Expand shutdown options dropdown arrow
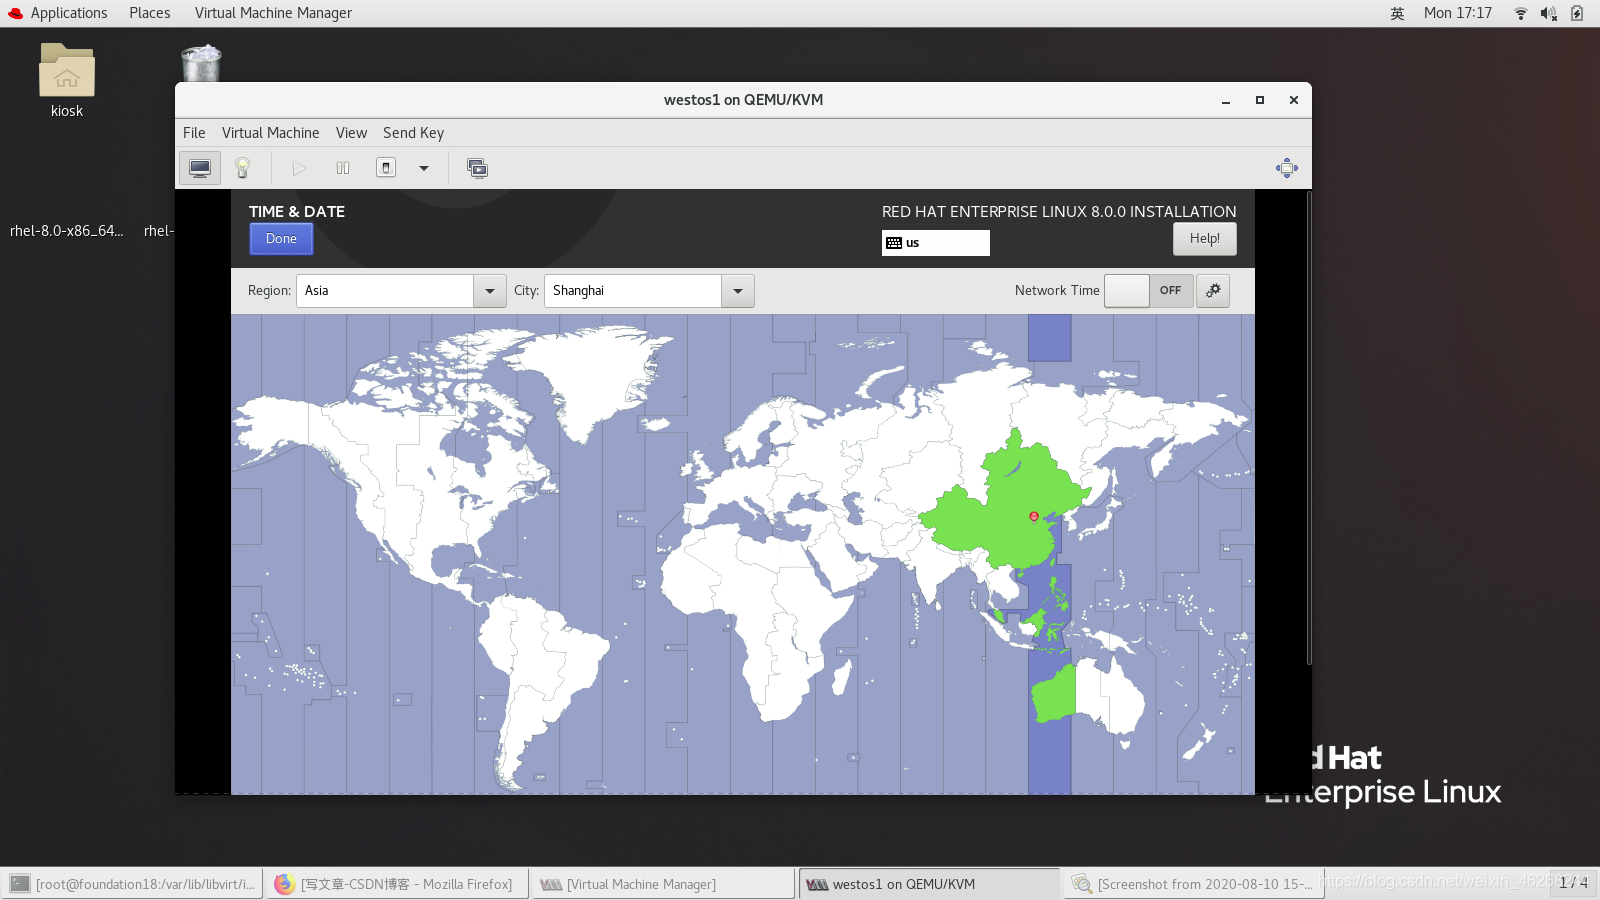Viewport: 1600px width, 900px height. click(424, 168)
